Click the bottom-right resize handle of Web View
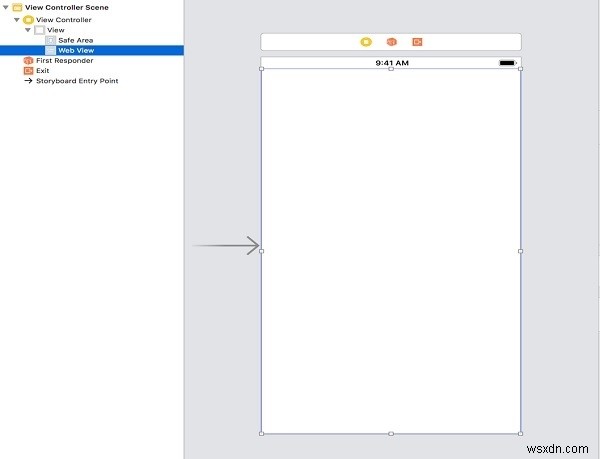600x459 pixels. coord(520,434)
